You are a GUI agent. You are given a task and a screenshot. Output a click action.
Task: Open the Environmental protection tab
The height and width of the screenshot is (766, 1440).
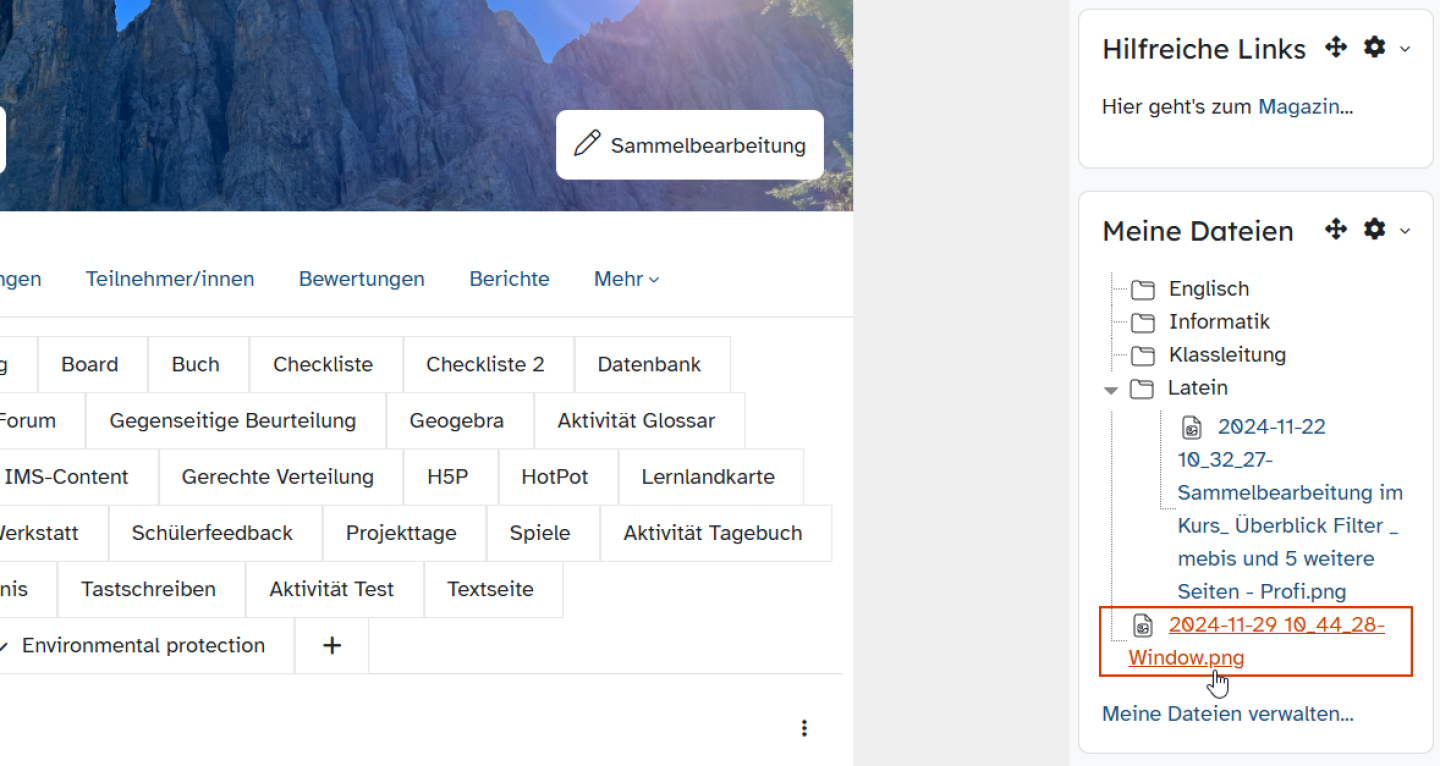[143, 646]
